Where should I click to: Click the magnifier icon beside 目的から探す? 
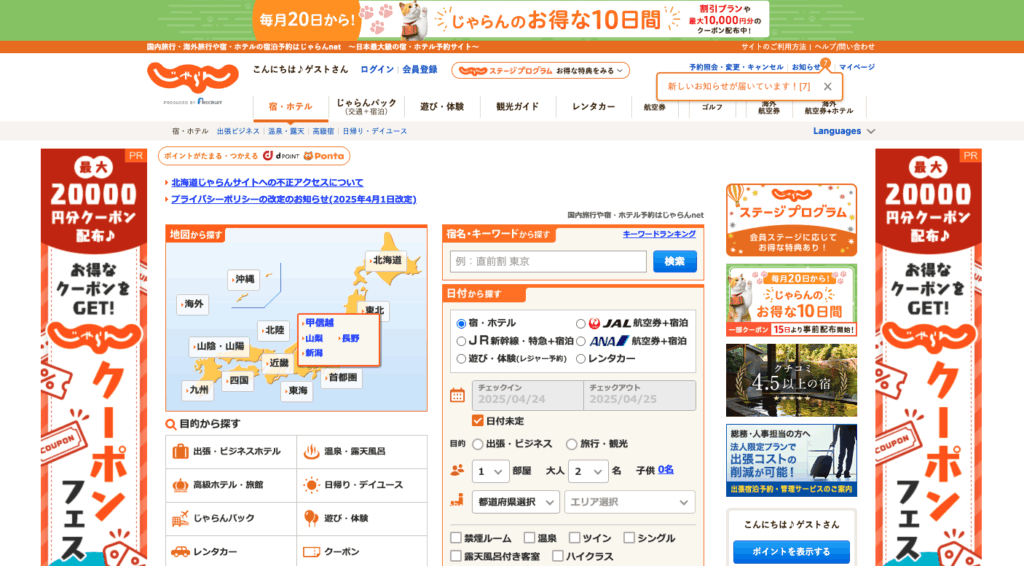click(171, 424)
